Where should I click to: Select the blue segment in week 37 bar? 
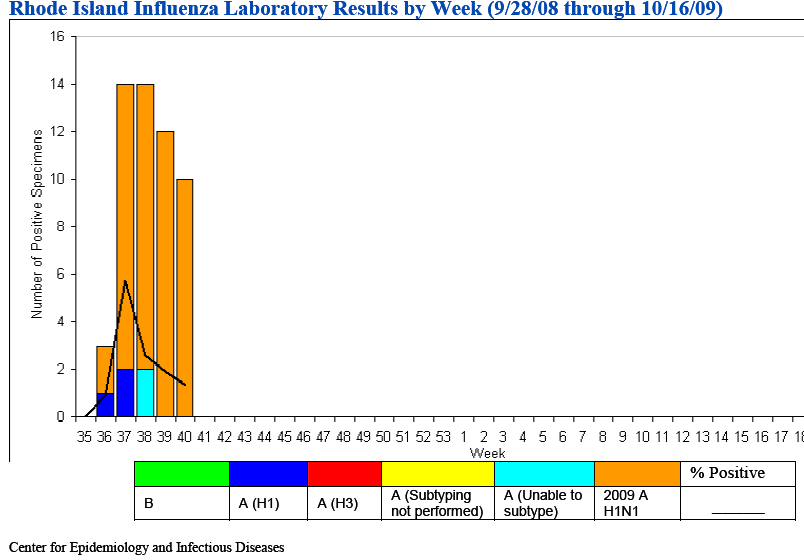pyautogui.click(x=126, y=393)
